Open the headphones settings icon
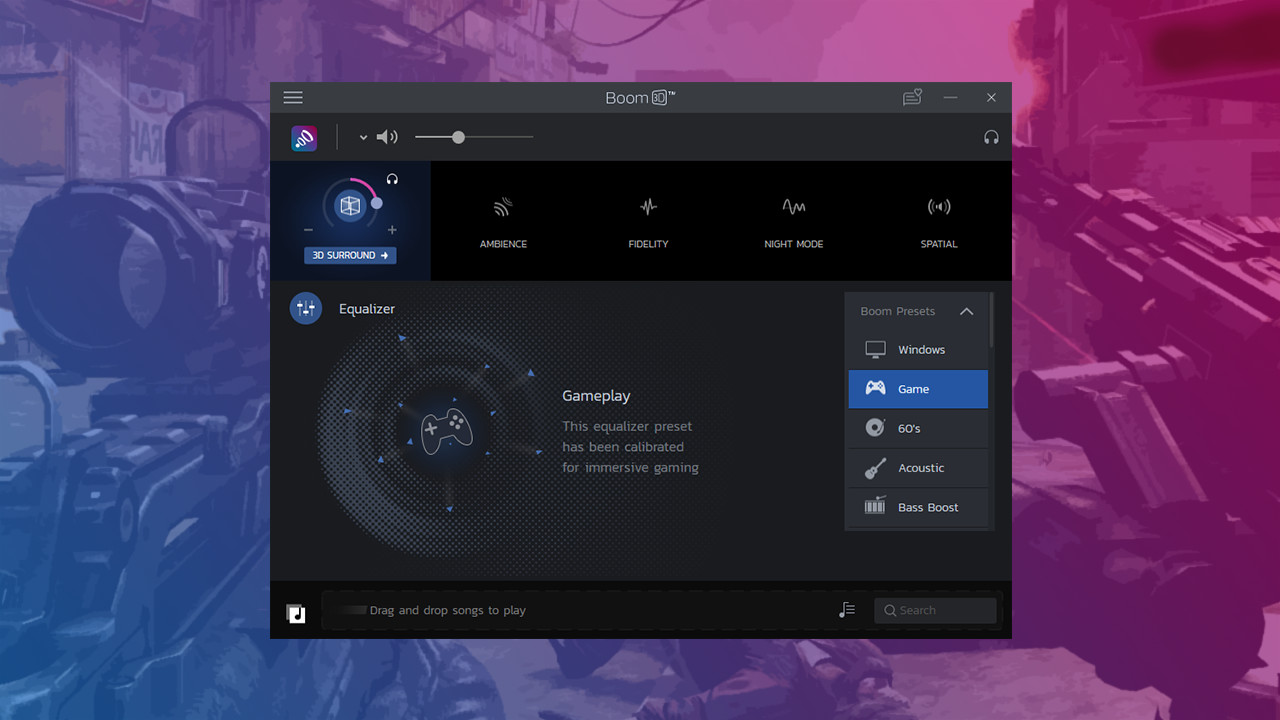 click(x=991, y=137)
